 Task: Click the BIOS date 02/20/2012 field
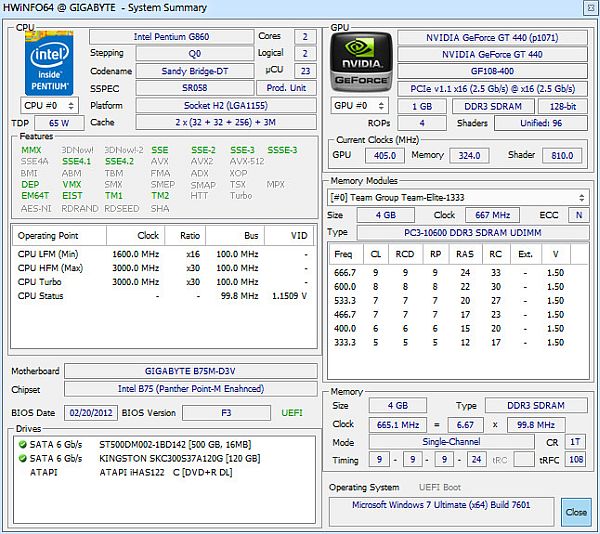[x=91, y=413]
